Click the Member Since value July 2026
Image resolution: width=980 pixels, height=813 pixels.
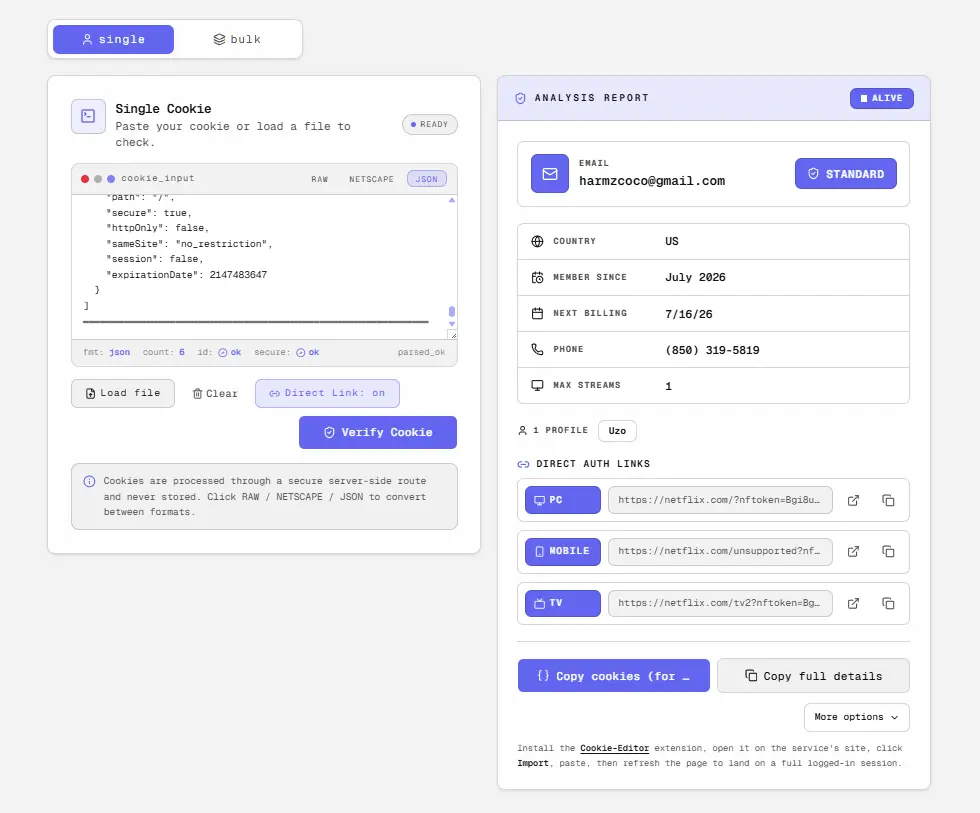pos(695,277)
